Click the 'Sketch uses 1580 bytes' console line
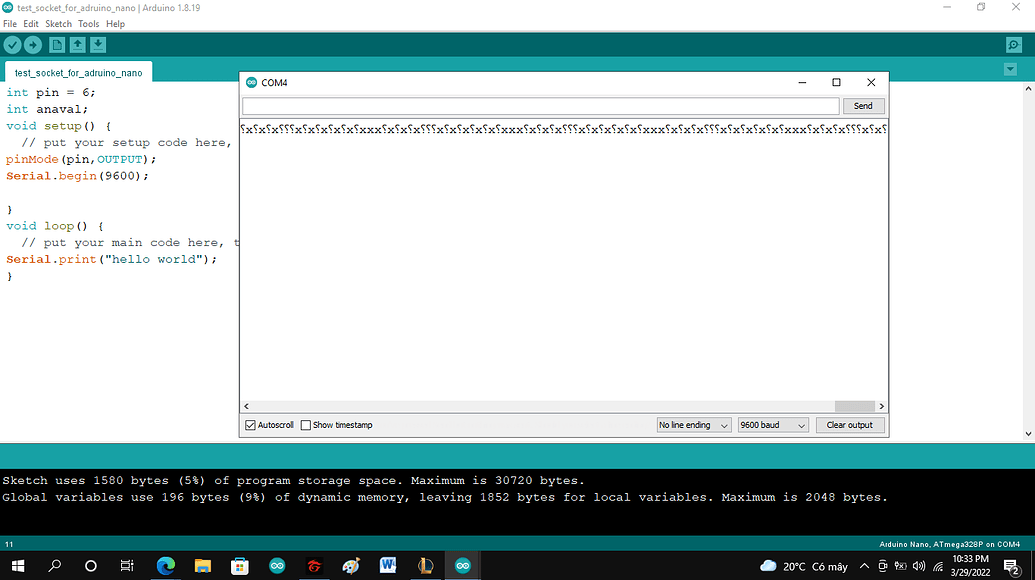1035x580 pixels. [x=293, y=480]
